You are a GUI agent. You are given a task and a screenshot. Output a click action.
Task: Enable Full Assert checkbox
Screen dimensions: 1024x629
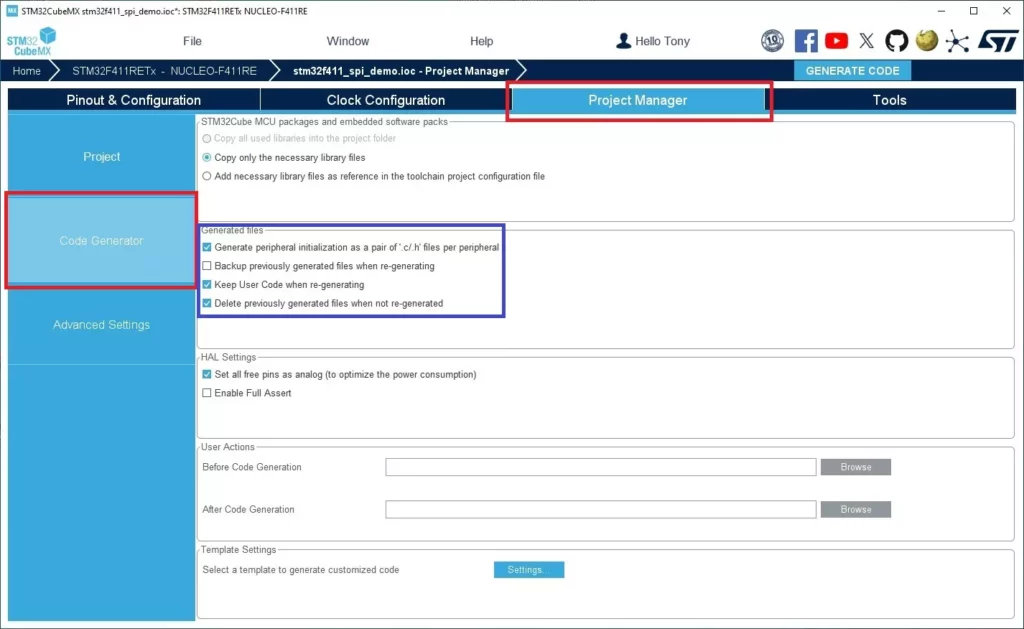(x=207, y=393)
